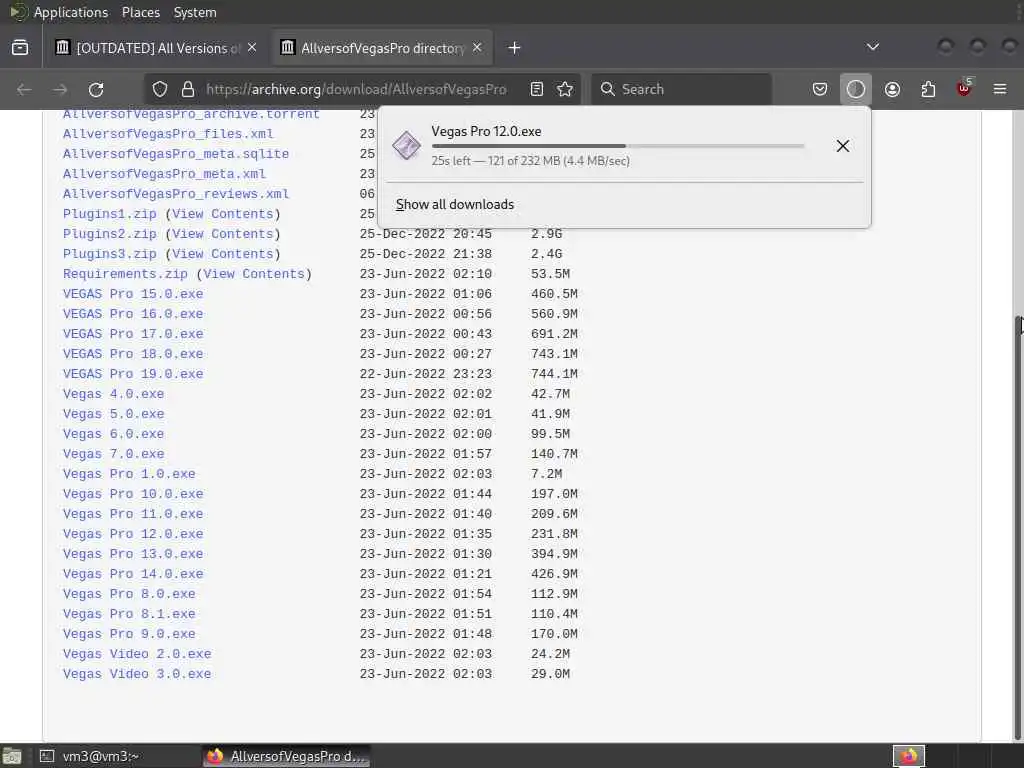Go back to the previous page
The width and height of the screenshot is (1024, 768).
[24, 89]
